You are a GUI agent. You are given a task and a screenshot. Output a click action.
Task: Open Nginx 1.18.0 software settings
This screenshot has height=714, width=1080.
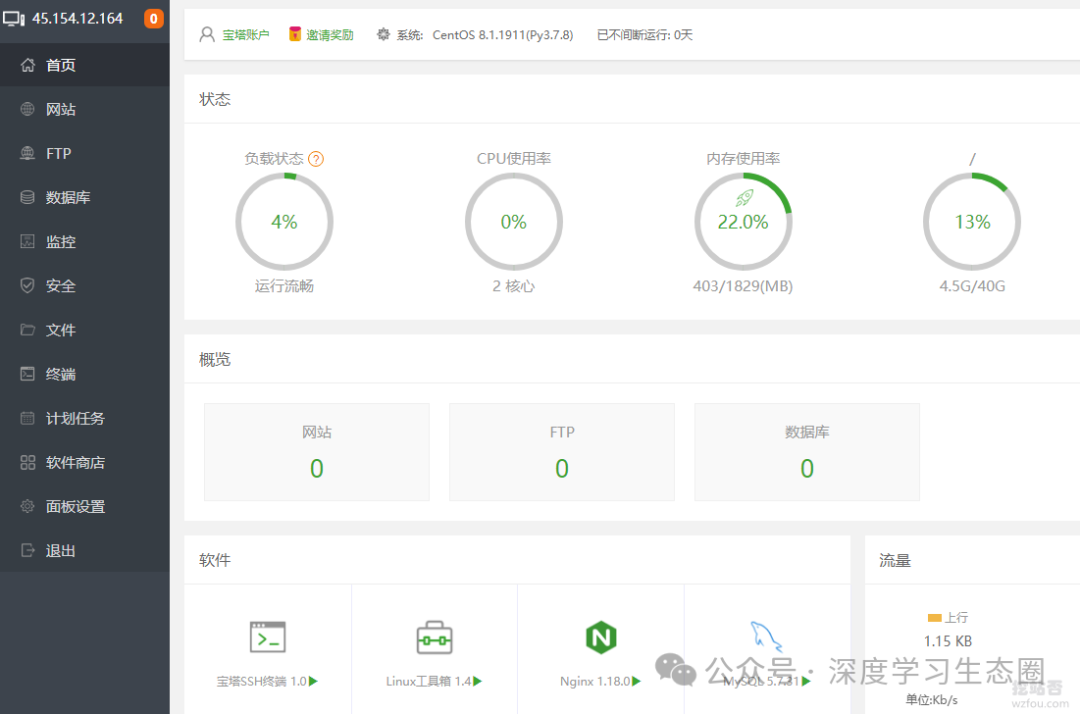click(601, 636)
